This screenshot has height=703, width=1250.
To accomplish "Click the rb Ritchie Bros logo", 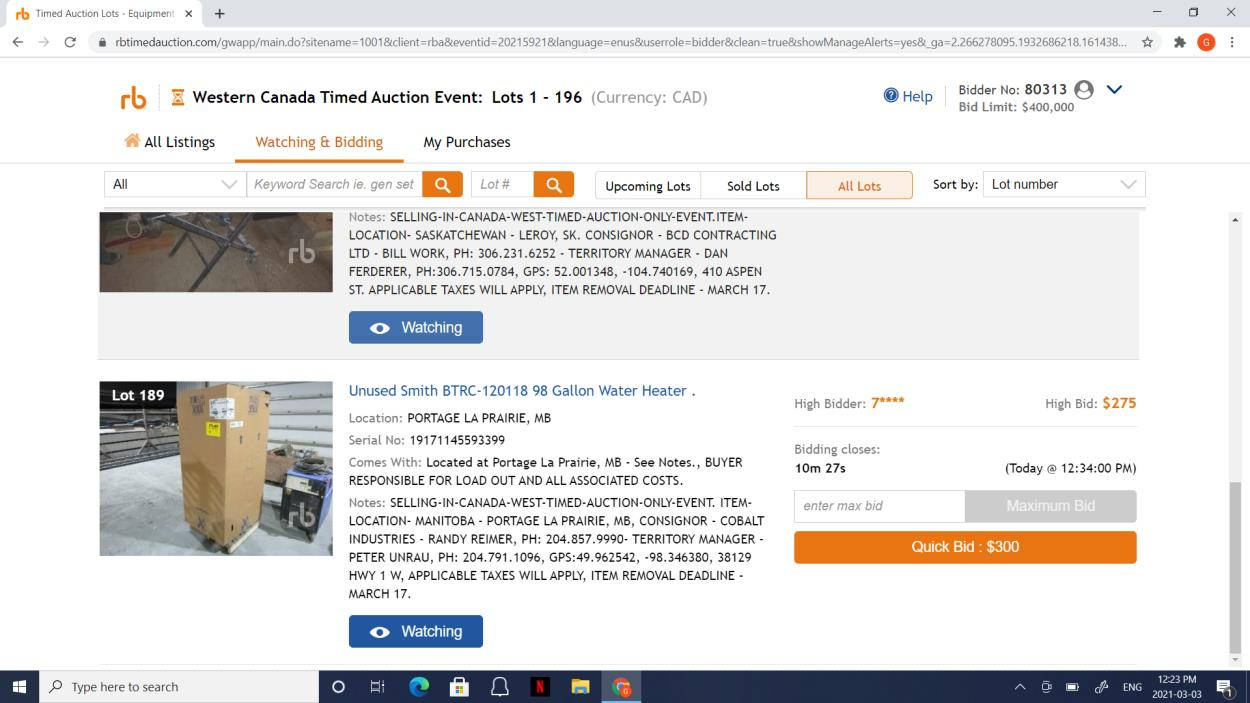I will coord(133,98).
